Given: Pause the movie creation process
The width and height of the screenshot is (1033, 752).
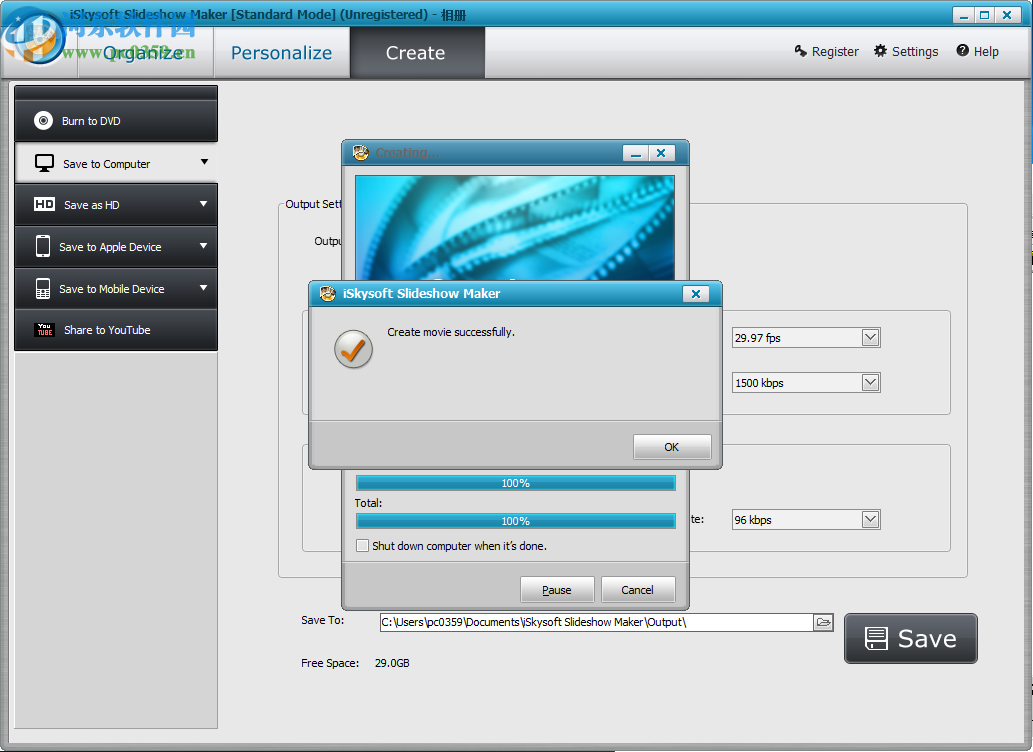Looking at the screenshot, I should coord(557,589).
